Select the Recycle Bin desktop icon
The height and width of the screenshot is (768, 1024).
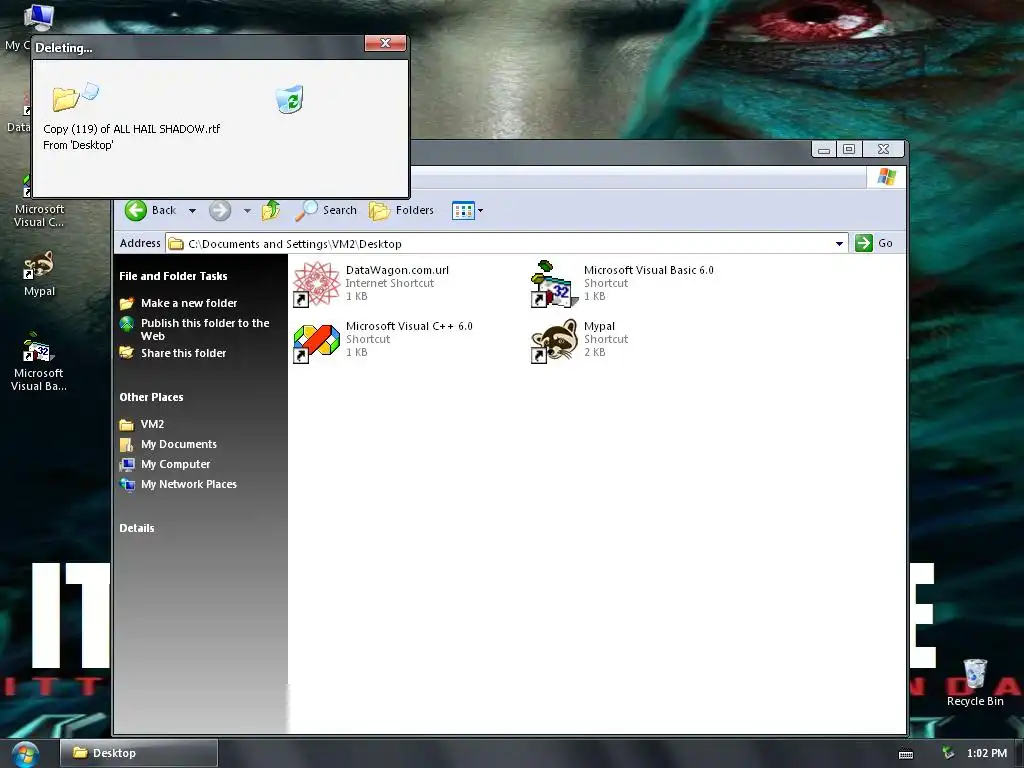coord(975,683)
